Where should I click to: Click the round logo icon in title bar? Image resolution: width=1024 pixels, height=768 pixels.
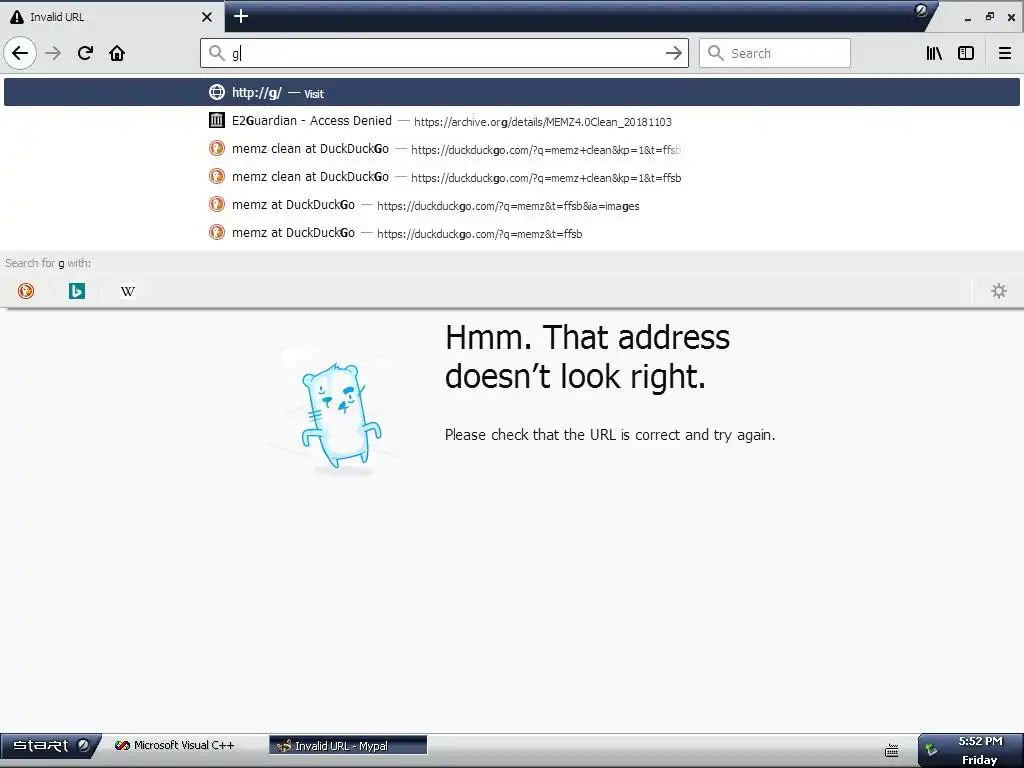921,10
